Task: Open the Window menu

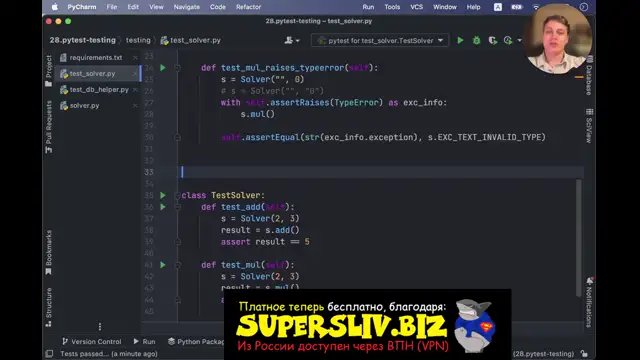Action: [x=444, y=7]
